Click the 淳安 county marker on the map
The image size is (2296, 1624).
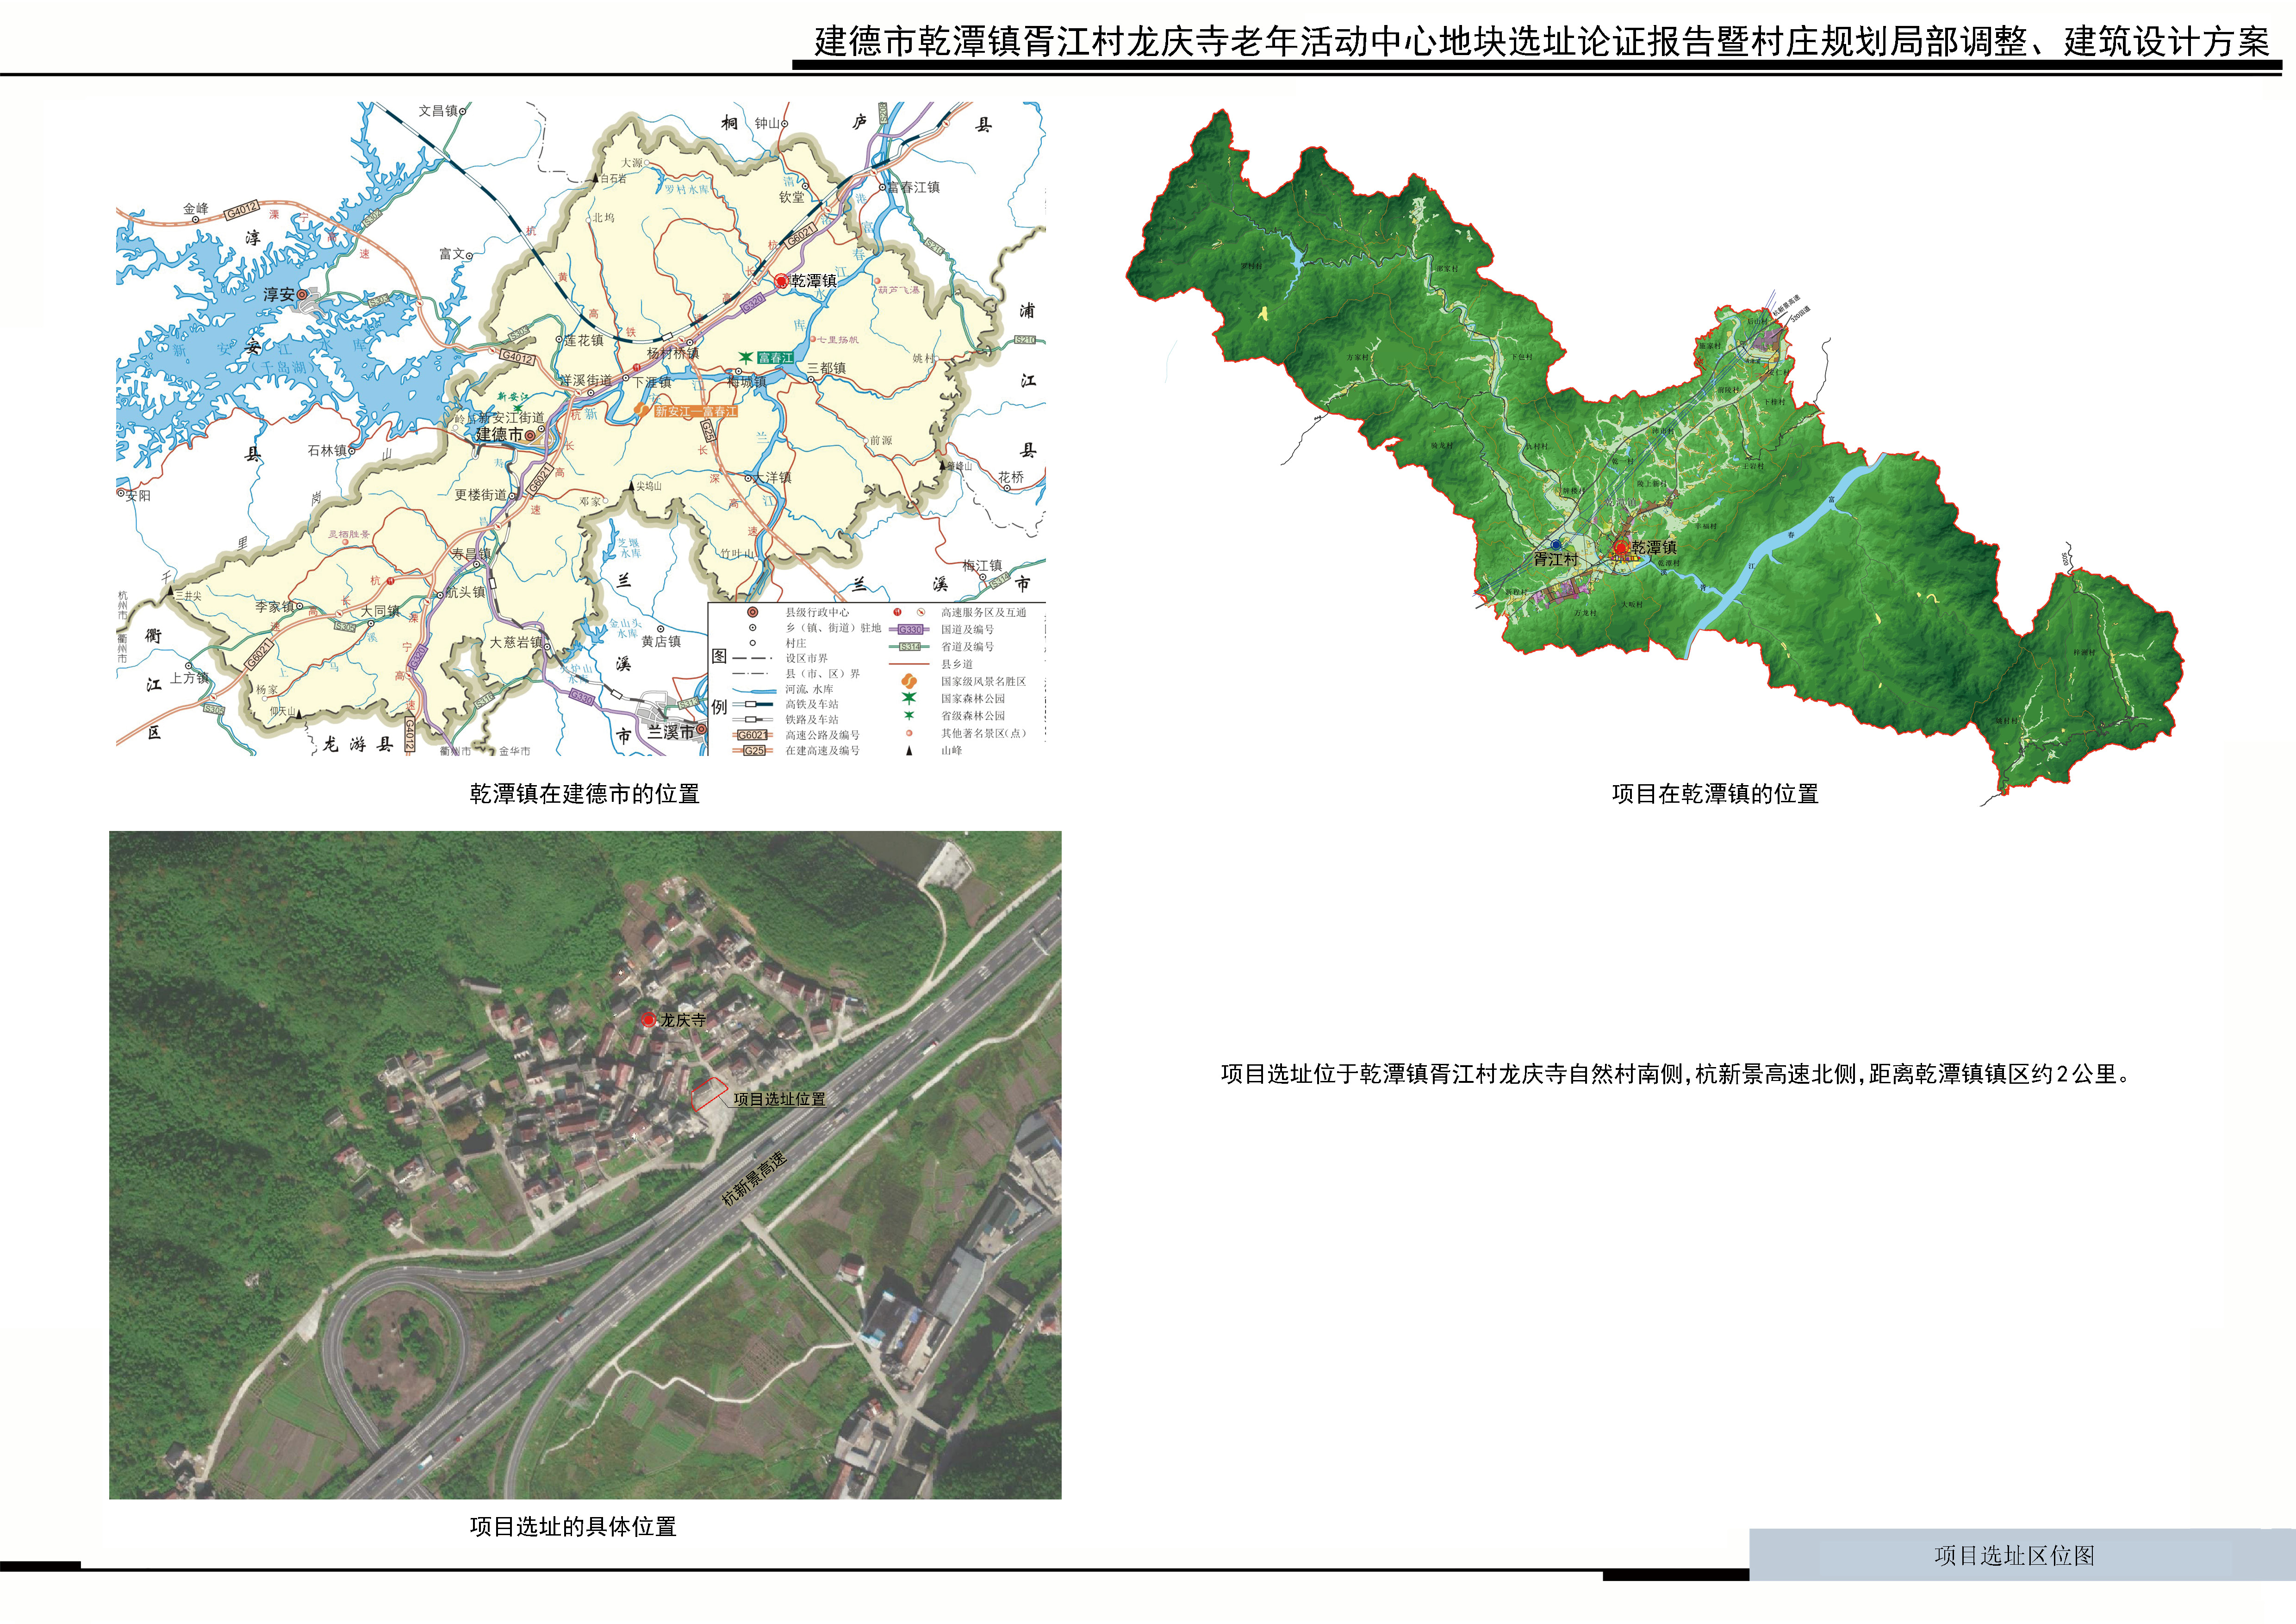(x=302, y=295)
